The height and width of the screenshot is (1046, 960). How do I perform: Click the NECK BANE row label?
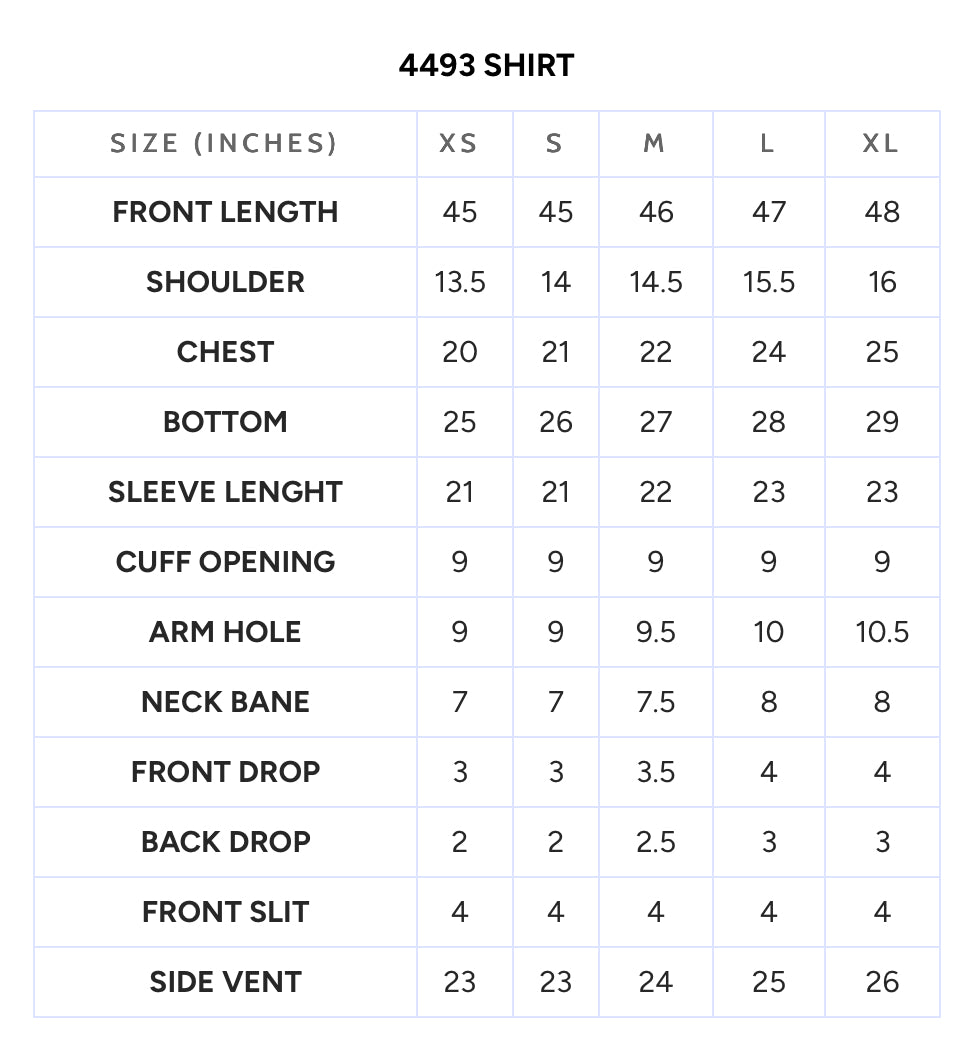225,702
